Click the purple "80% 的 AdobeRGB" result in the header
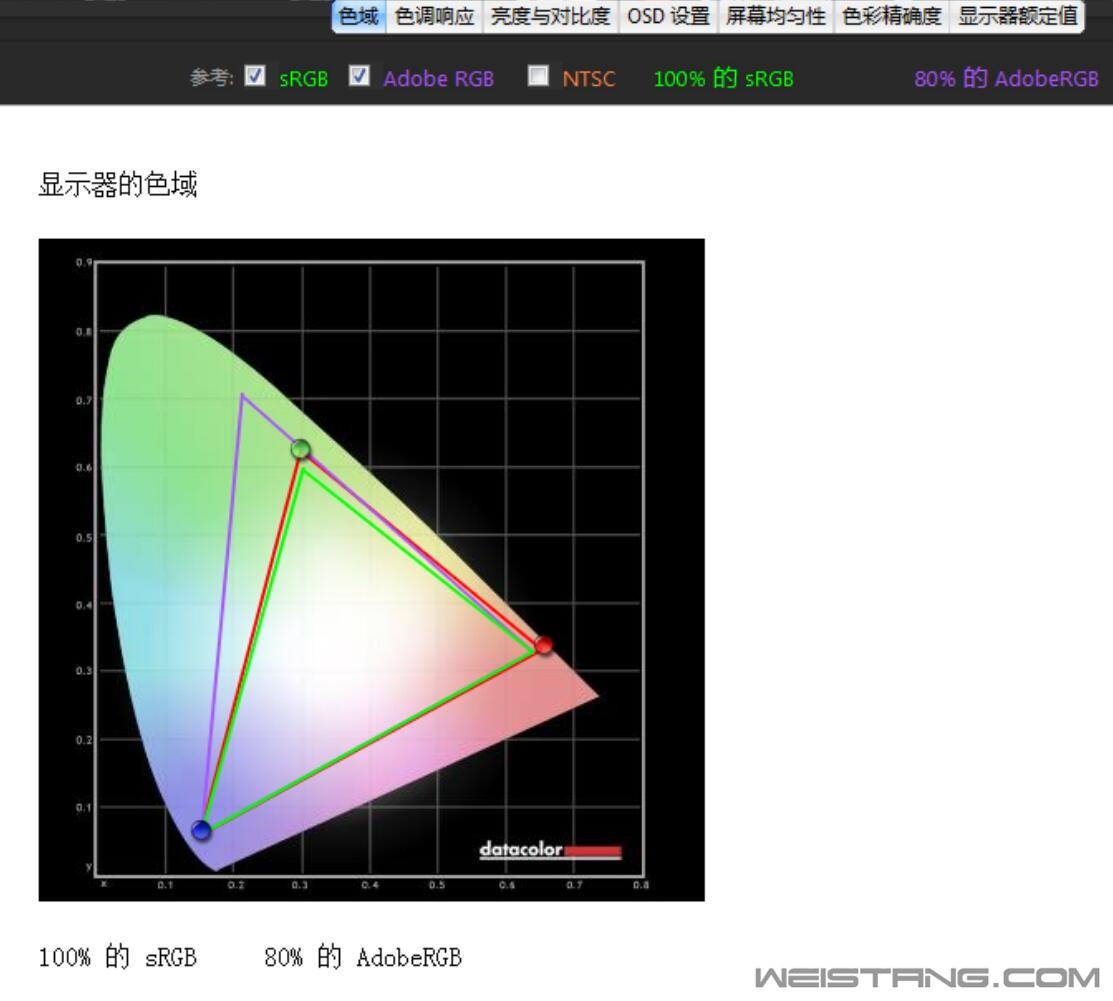The height and width of the screenshot is (1001, 1113). (x=1005, y=79)
